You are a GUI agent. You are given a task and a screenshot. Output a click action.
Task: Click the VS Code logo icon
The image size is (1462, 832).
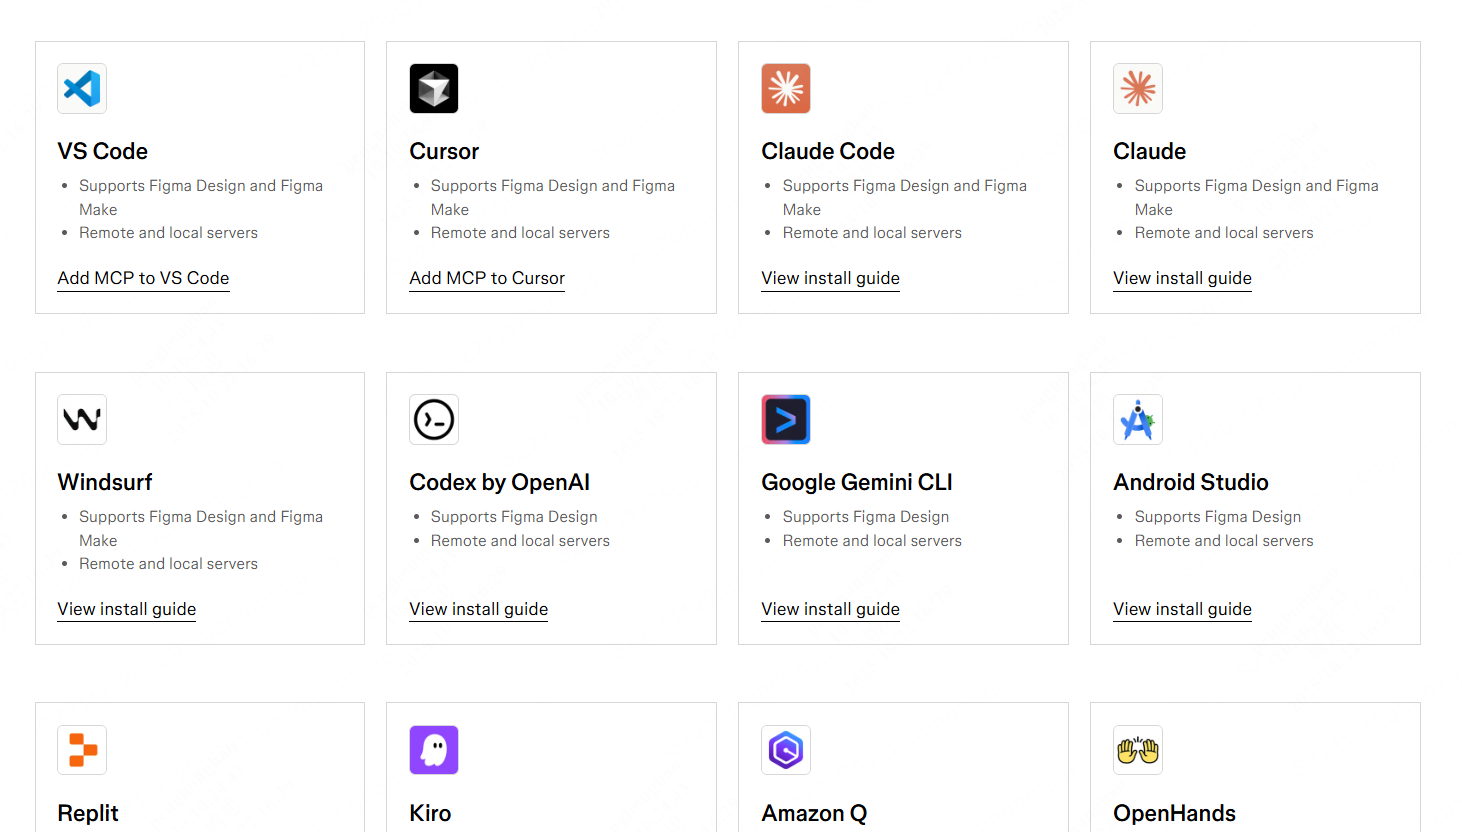(82, 89)
